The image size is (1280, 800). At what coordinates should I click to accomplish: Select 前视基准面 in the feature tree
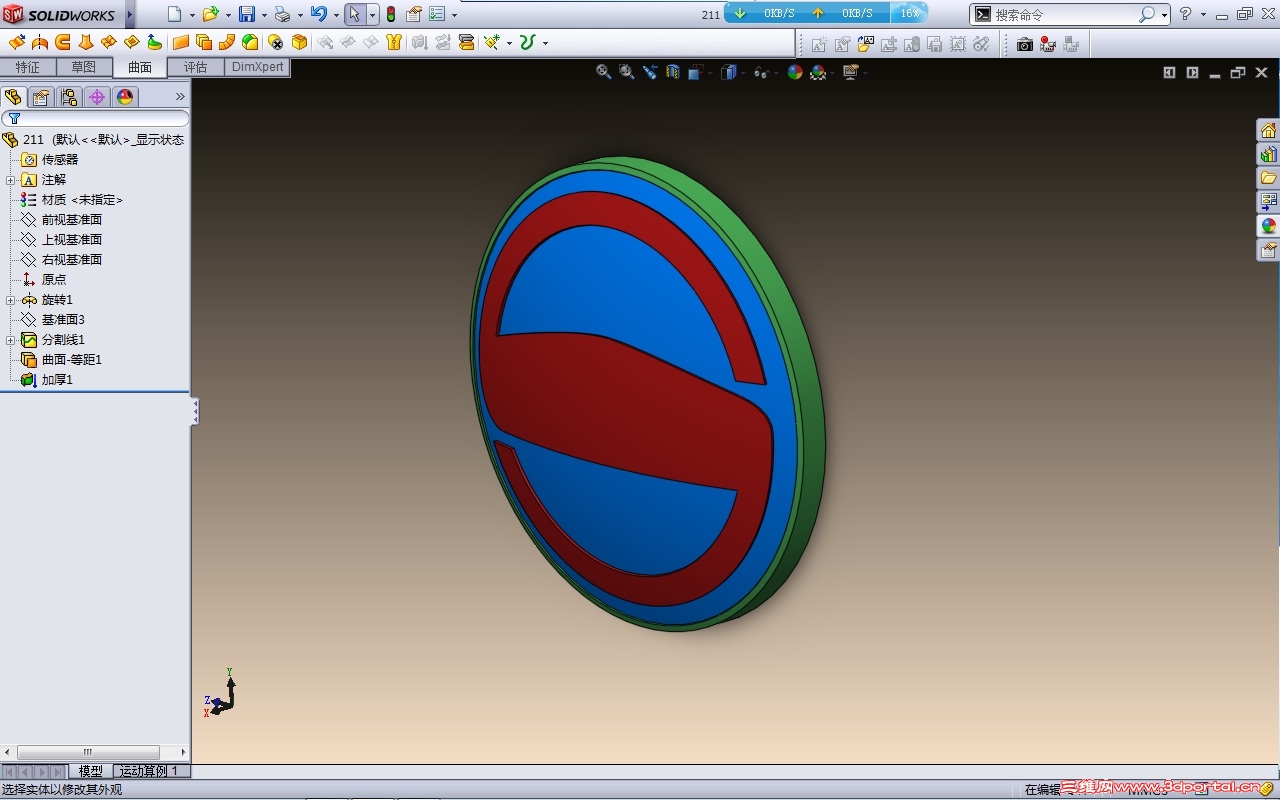point(72,220)
